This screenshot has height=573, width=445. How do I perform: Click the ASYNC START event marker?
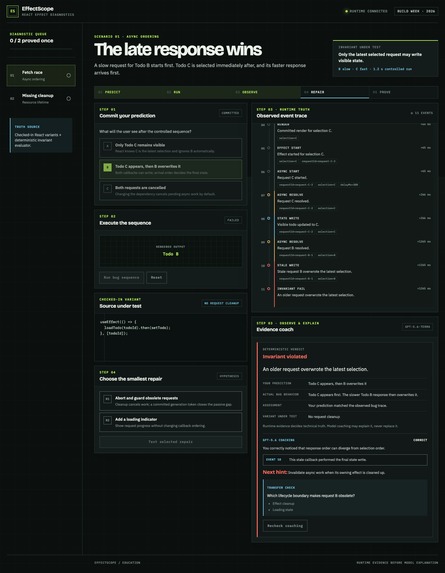(269, 171)
